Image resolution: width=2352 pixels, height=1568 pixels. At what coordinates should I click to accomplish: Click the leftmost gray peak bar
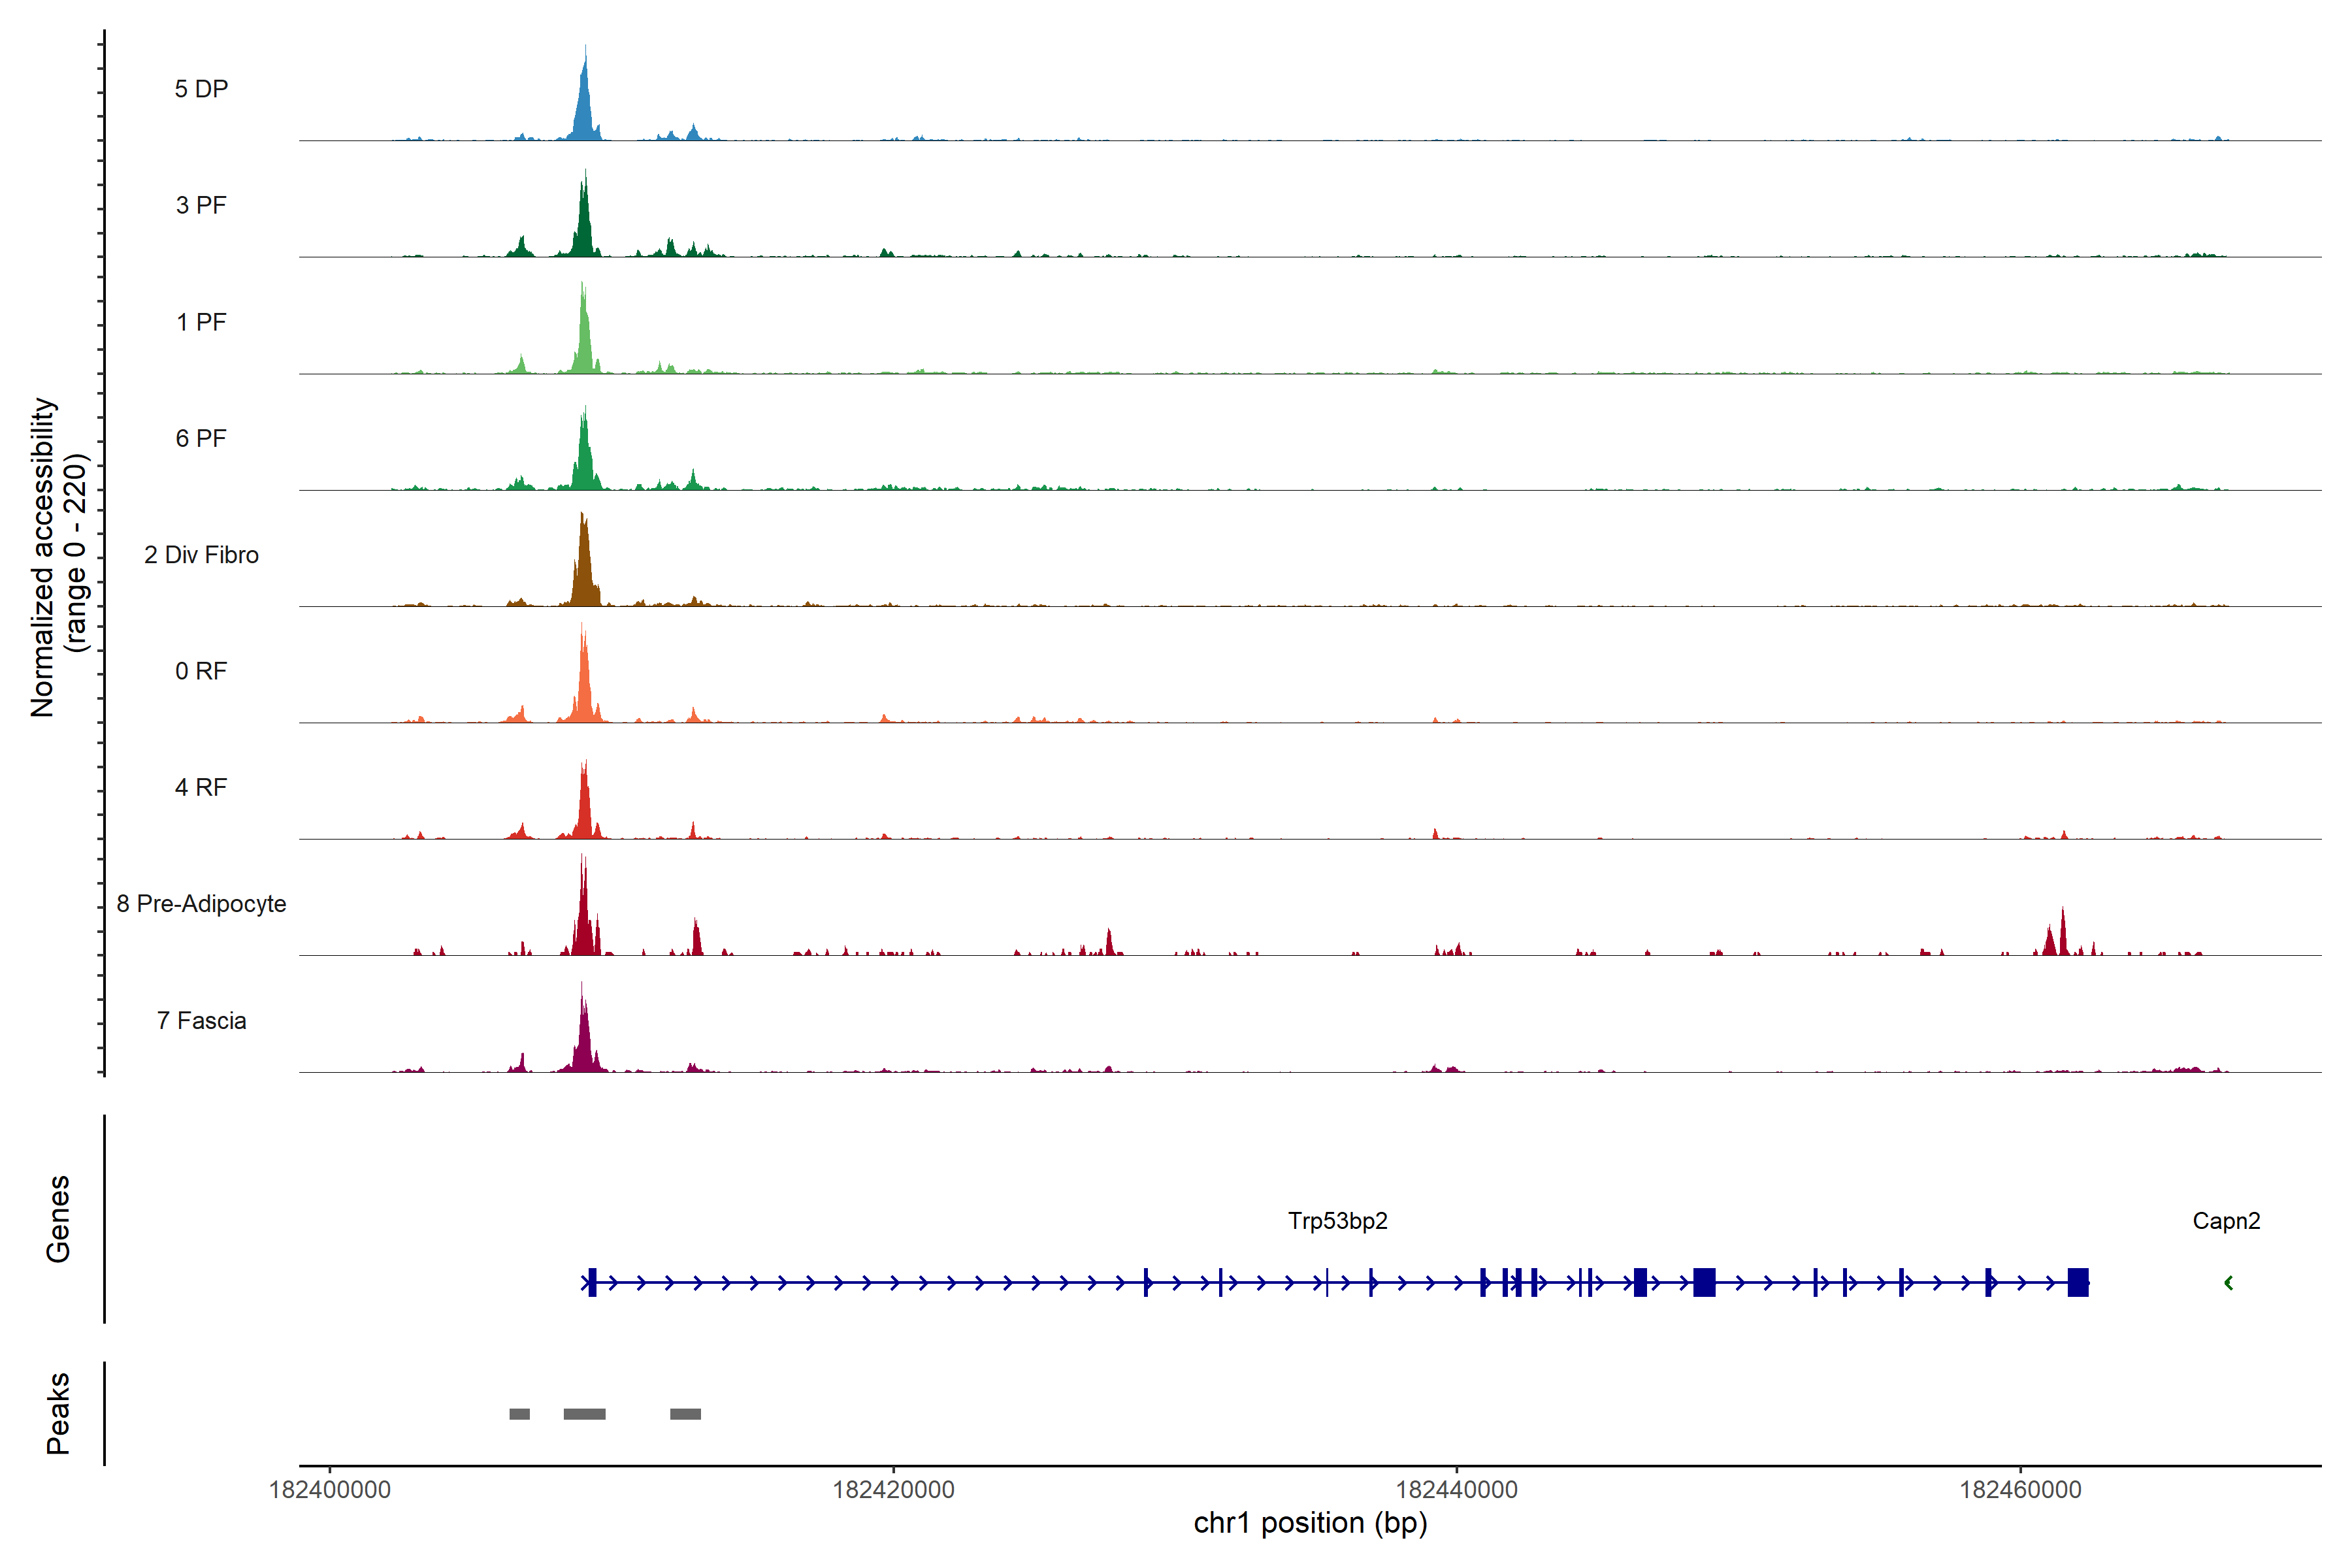tap(519, 1414)
